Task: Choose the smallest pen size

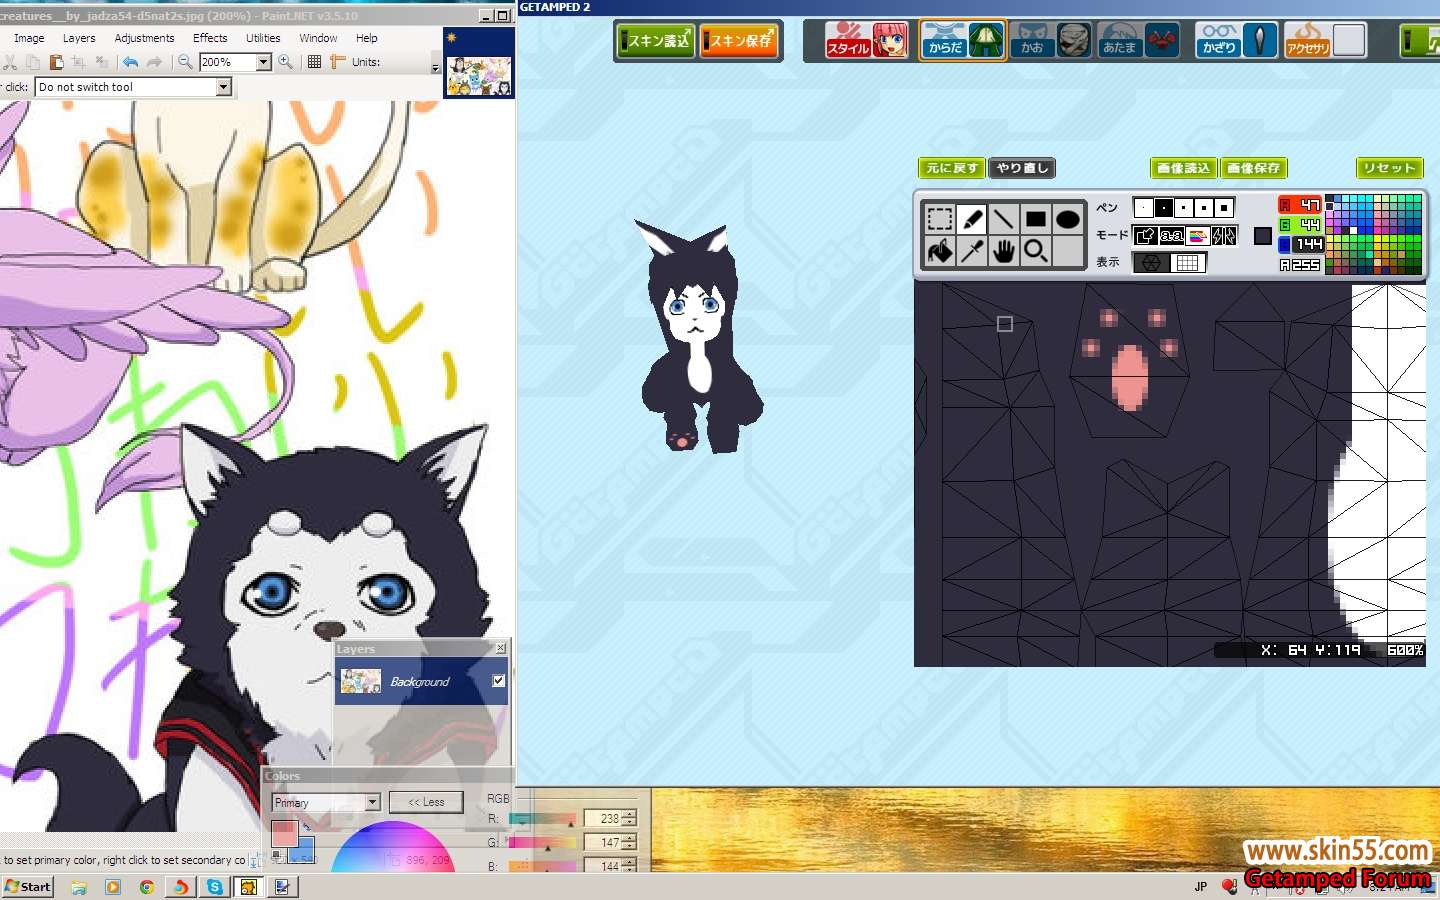Action: pyautogui.click(x=1143, y=208)
